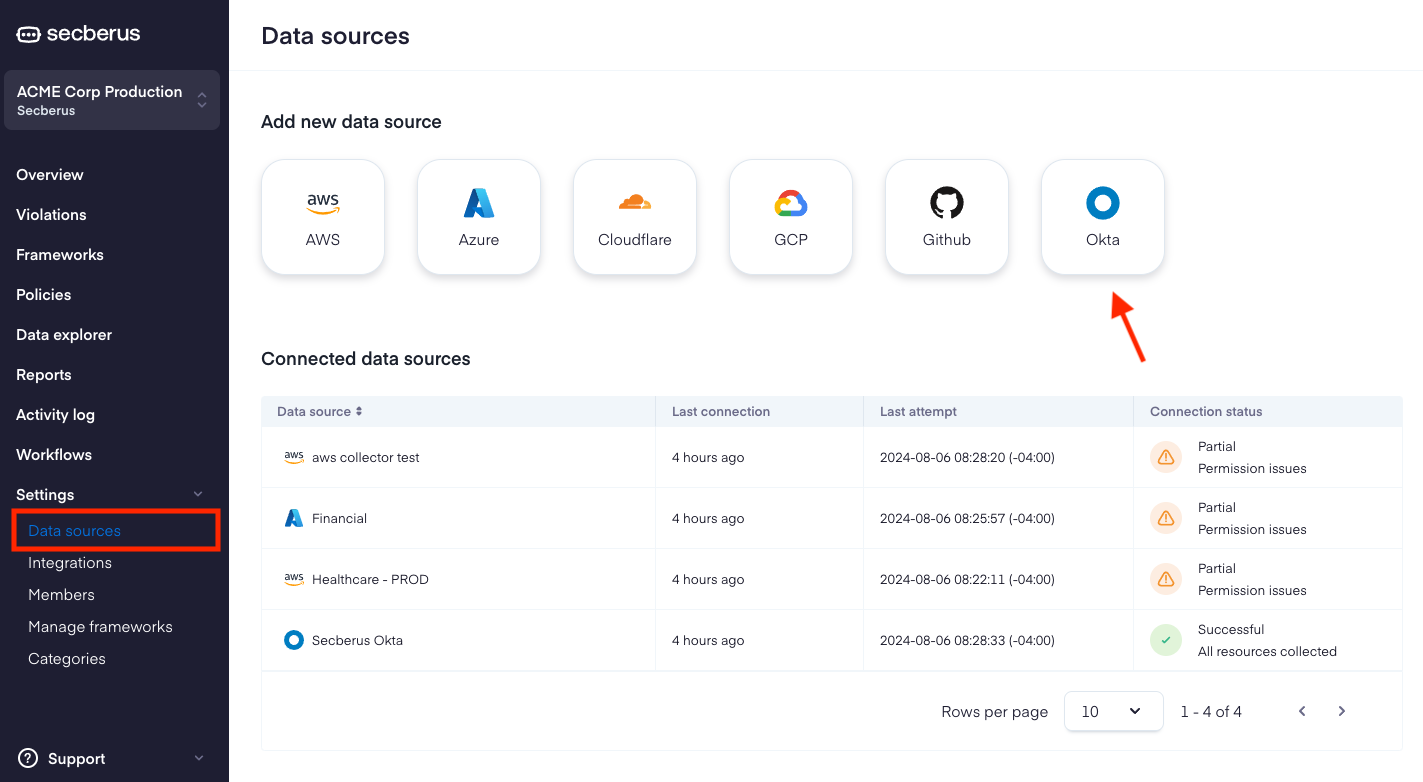Click Support label in sidebar

click(x=77, y=758)
